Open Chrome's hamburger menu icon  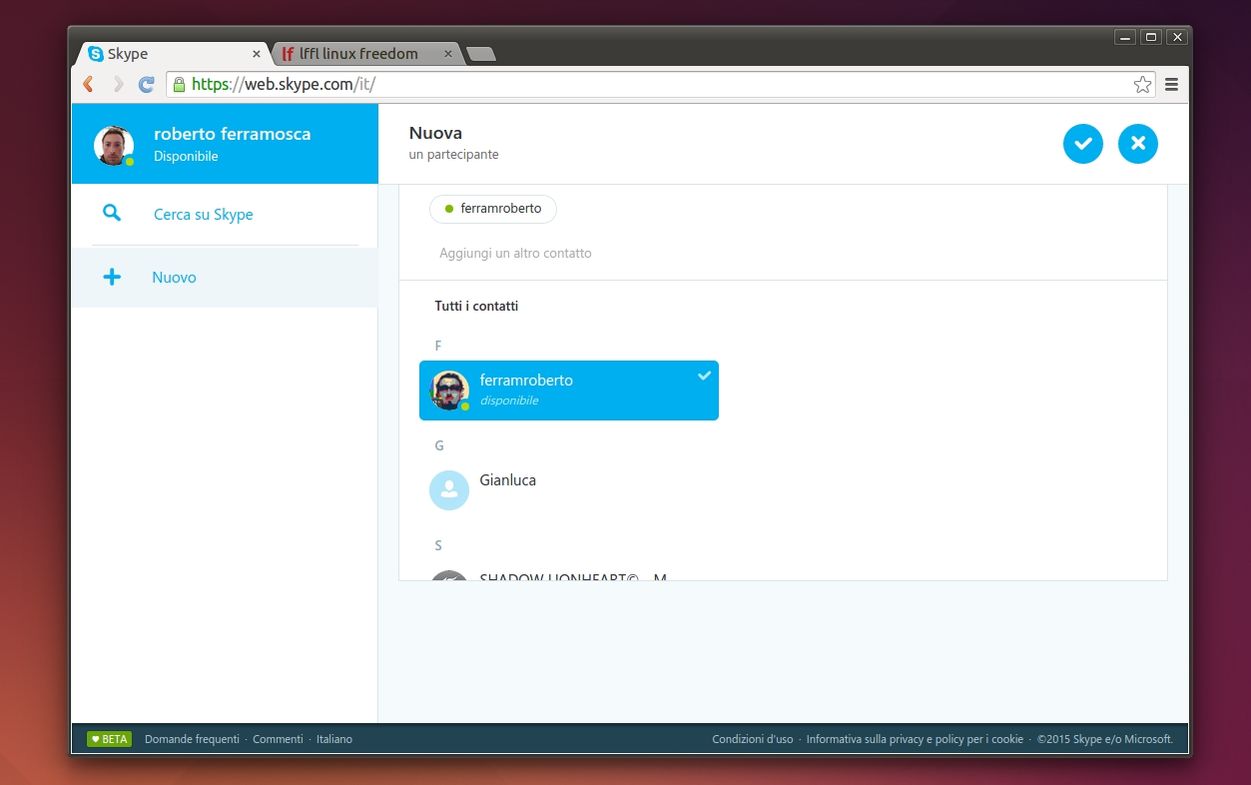1171,84
